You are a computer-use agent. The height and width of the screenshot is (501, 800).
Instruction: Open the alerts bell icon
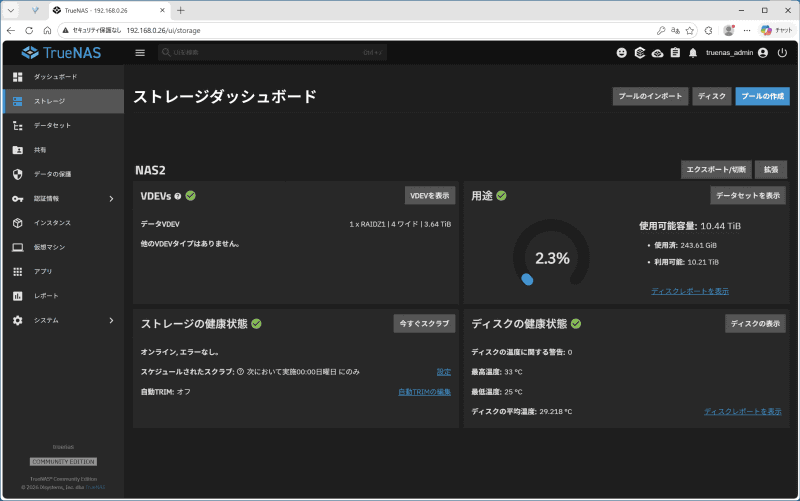[x=693, y=53]
